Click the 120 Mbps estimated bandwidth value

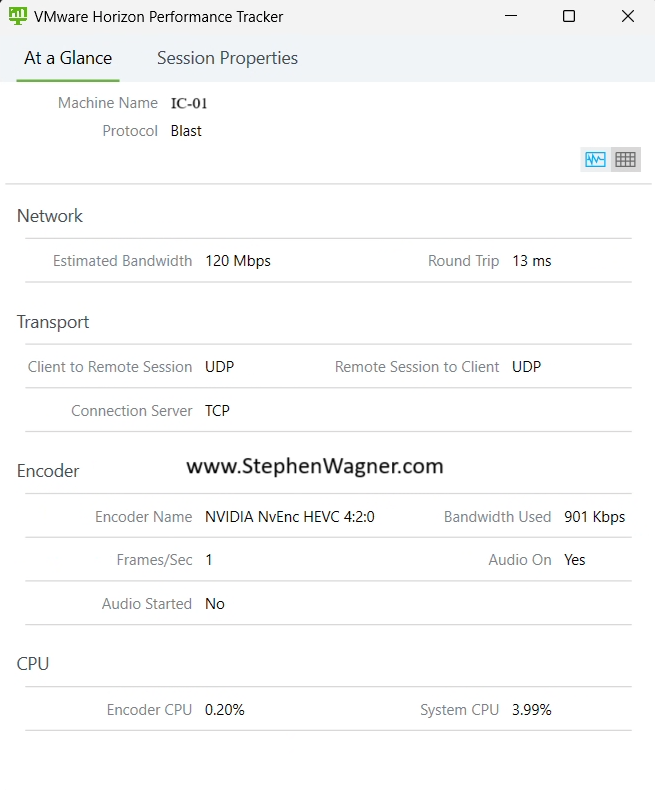pos(238,261)
